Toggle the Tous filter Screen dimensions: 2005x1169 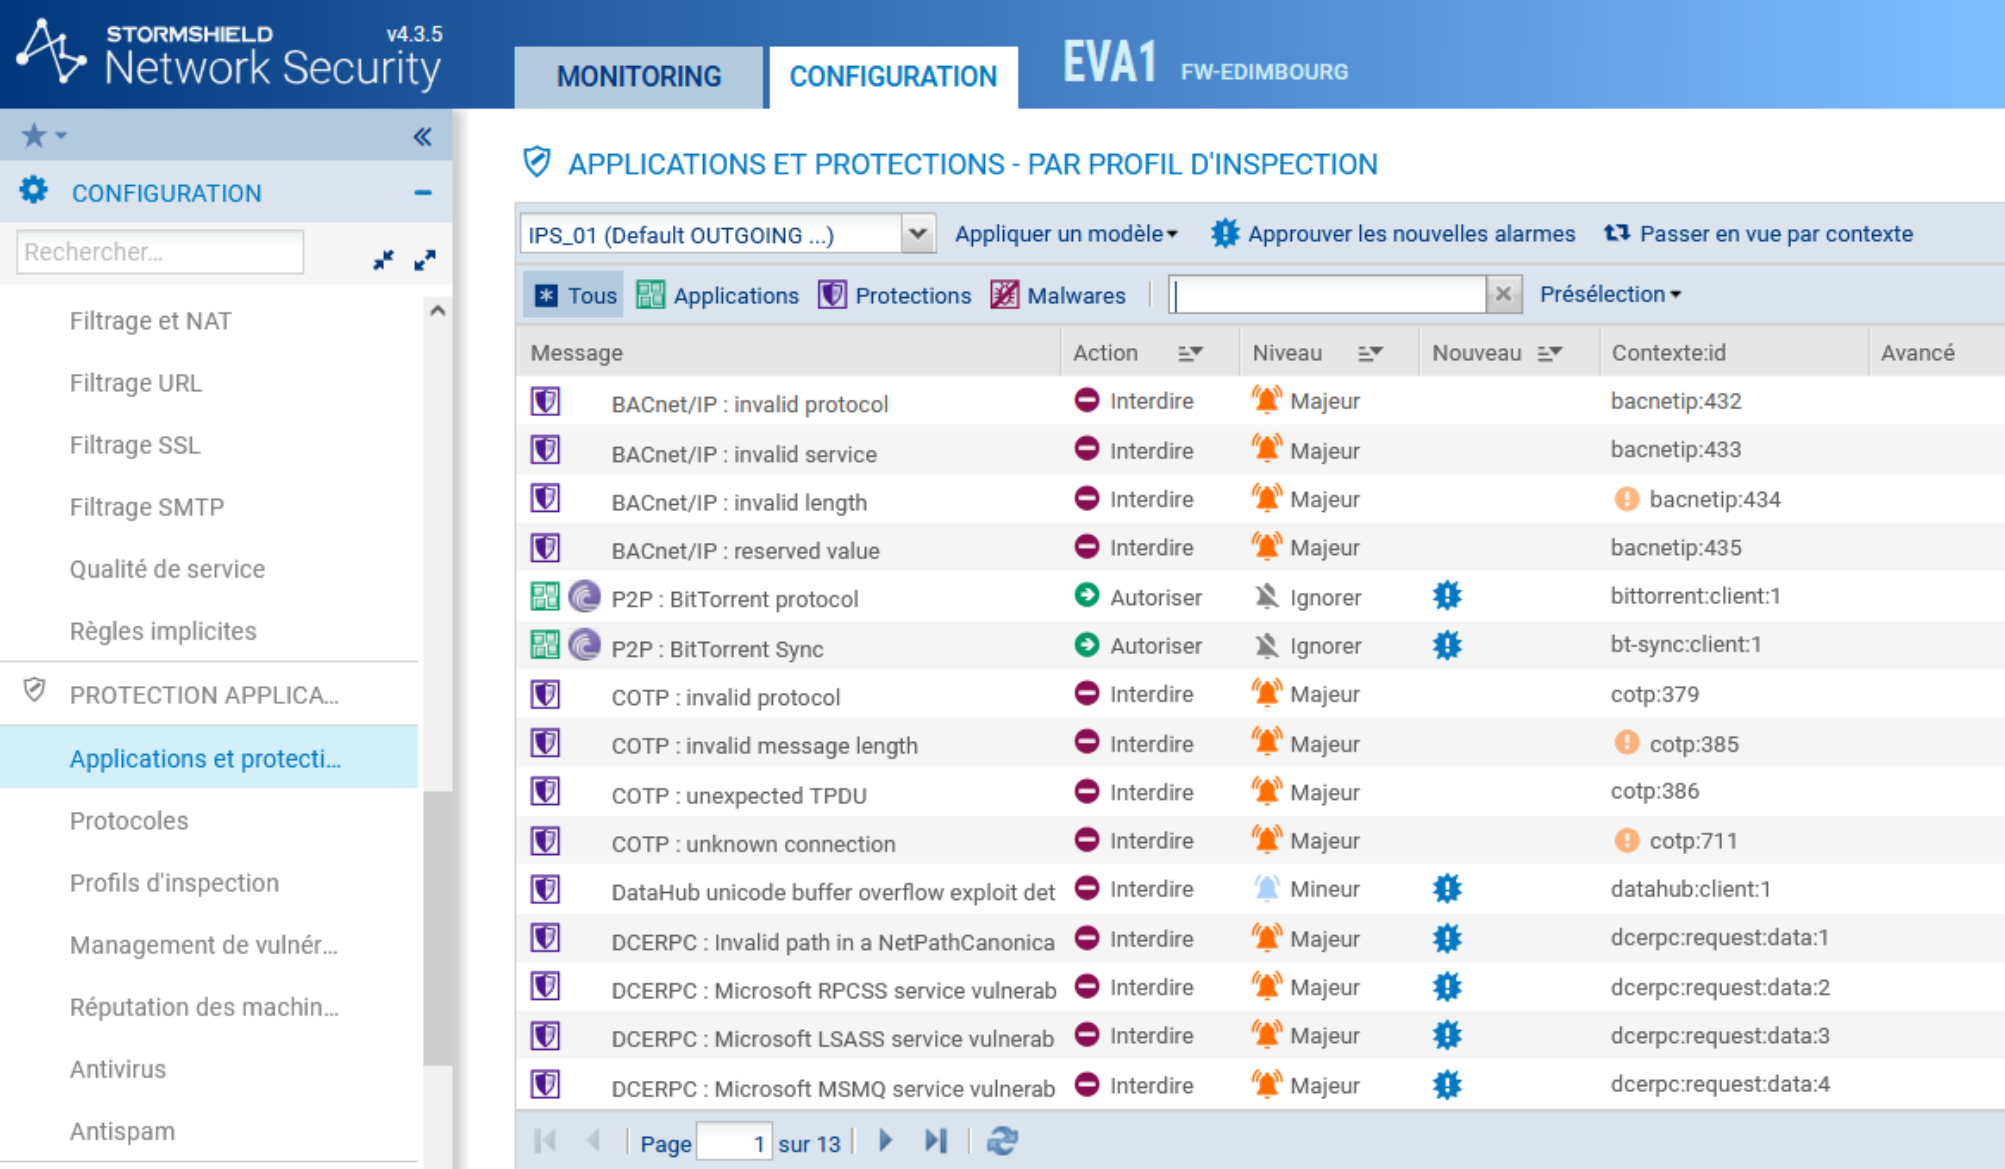(574, 295)
